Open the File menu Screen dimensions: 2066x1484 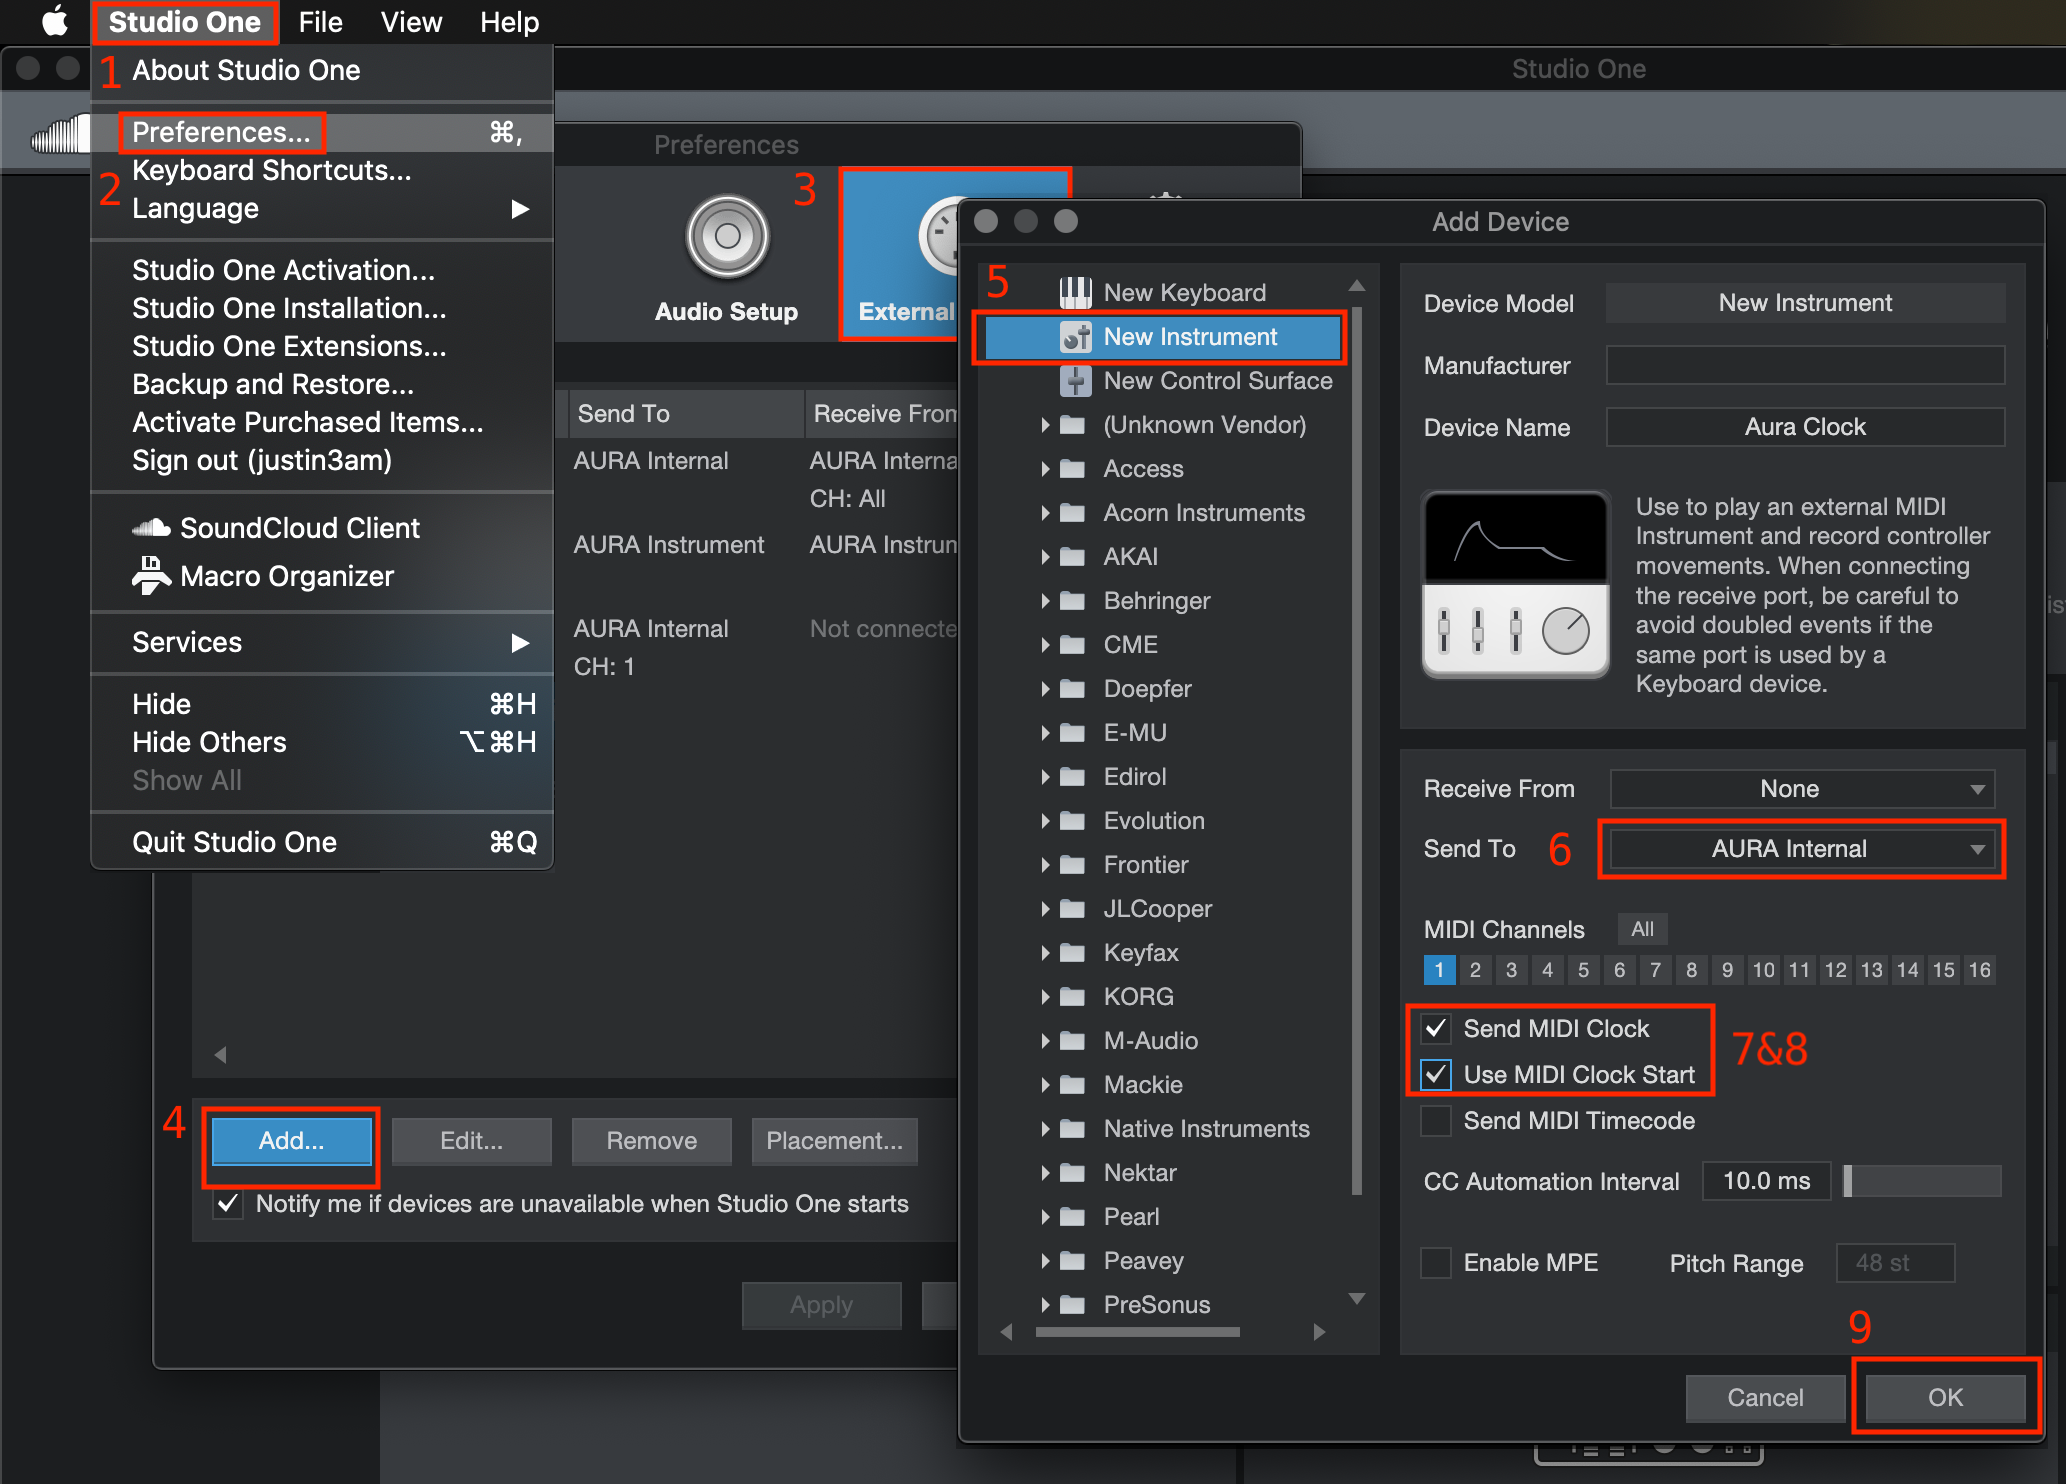(320, 22)
